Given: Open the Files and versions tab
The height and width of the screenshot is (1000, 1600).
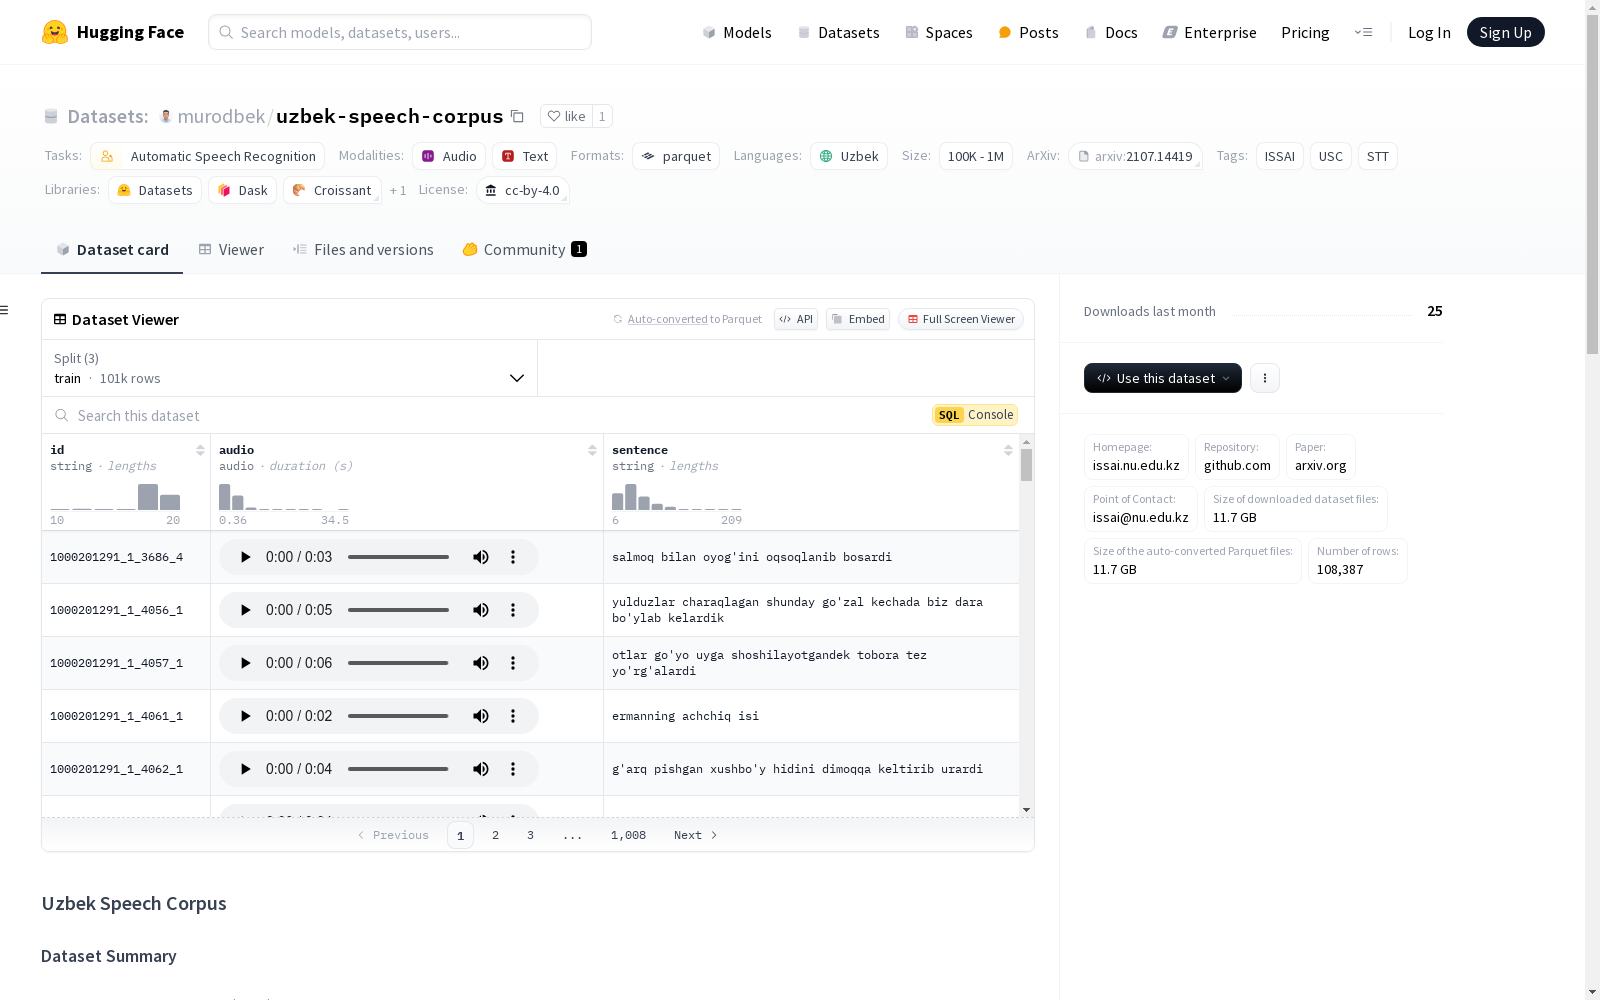Looking at the screenshot, I should pyautogui.click(x=363, y=250).
